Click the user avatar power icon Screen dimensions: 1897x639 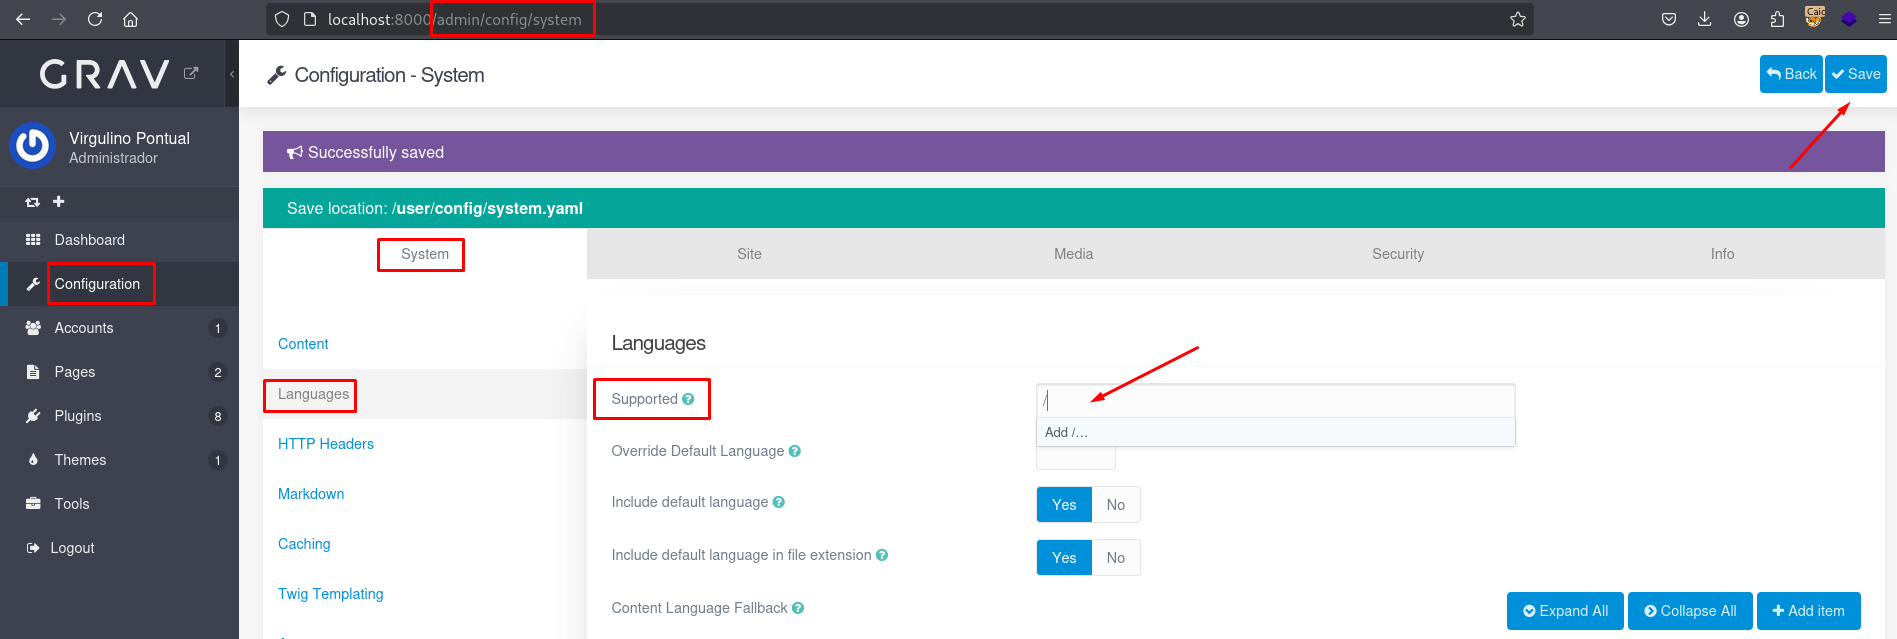point(32,146)
